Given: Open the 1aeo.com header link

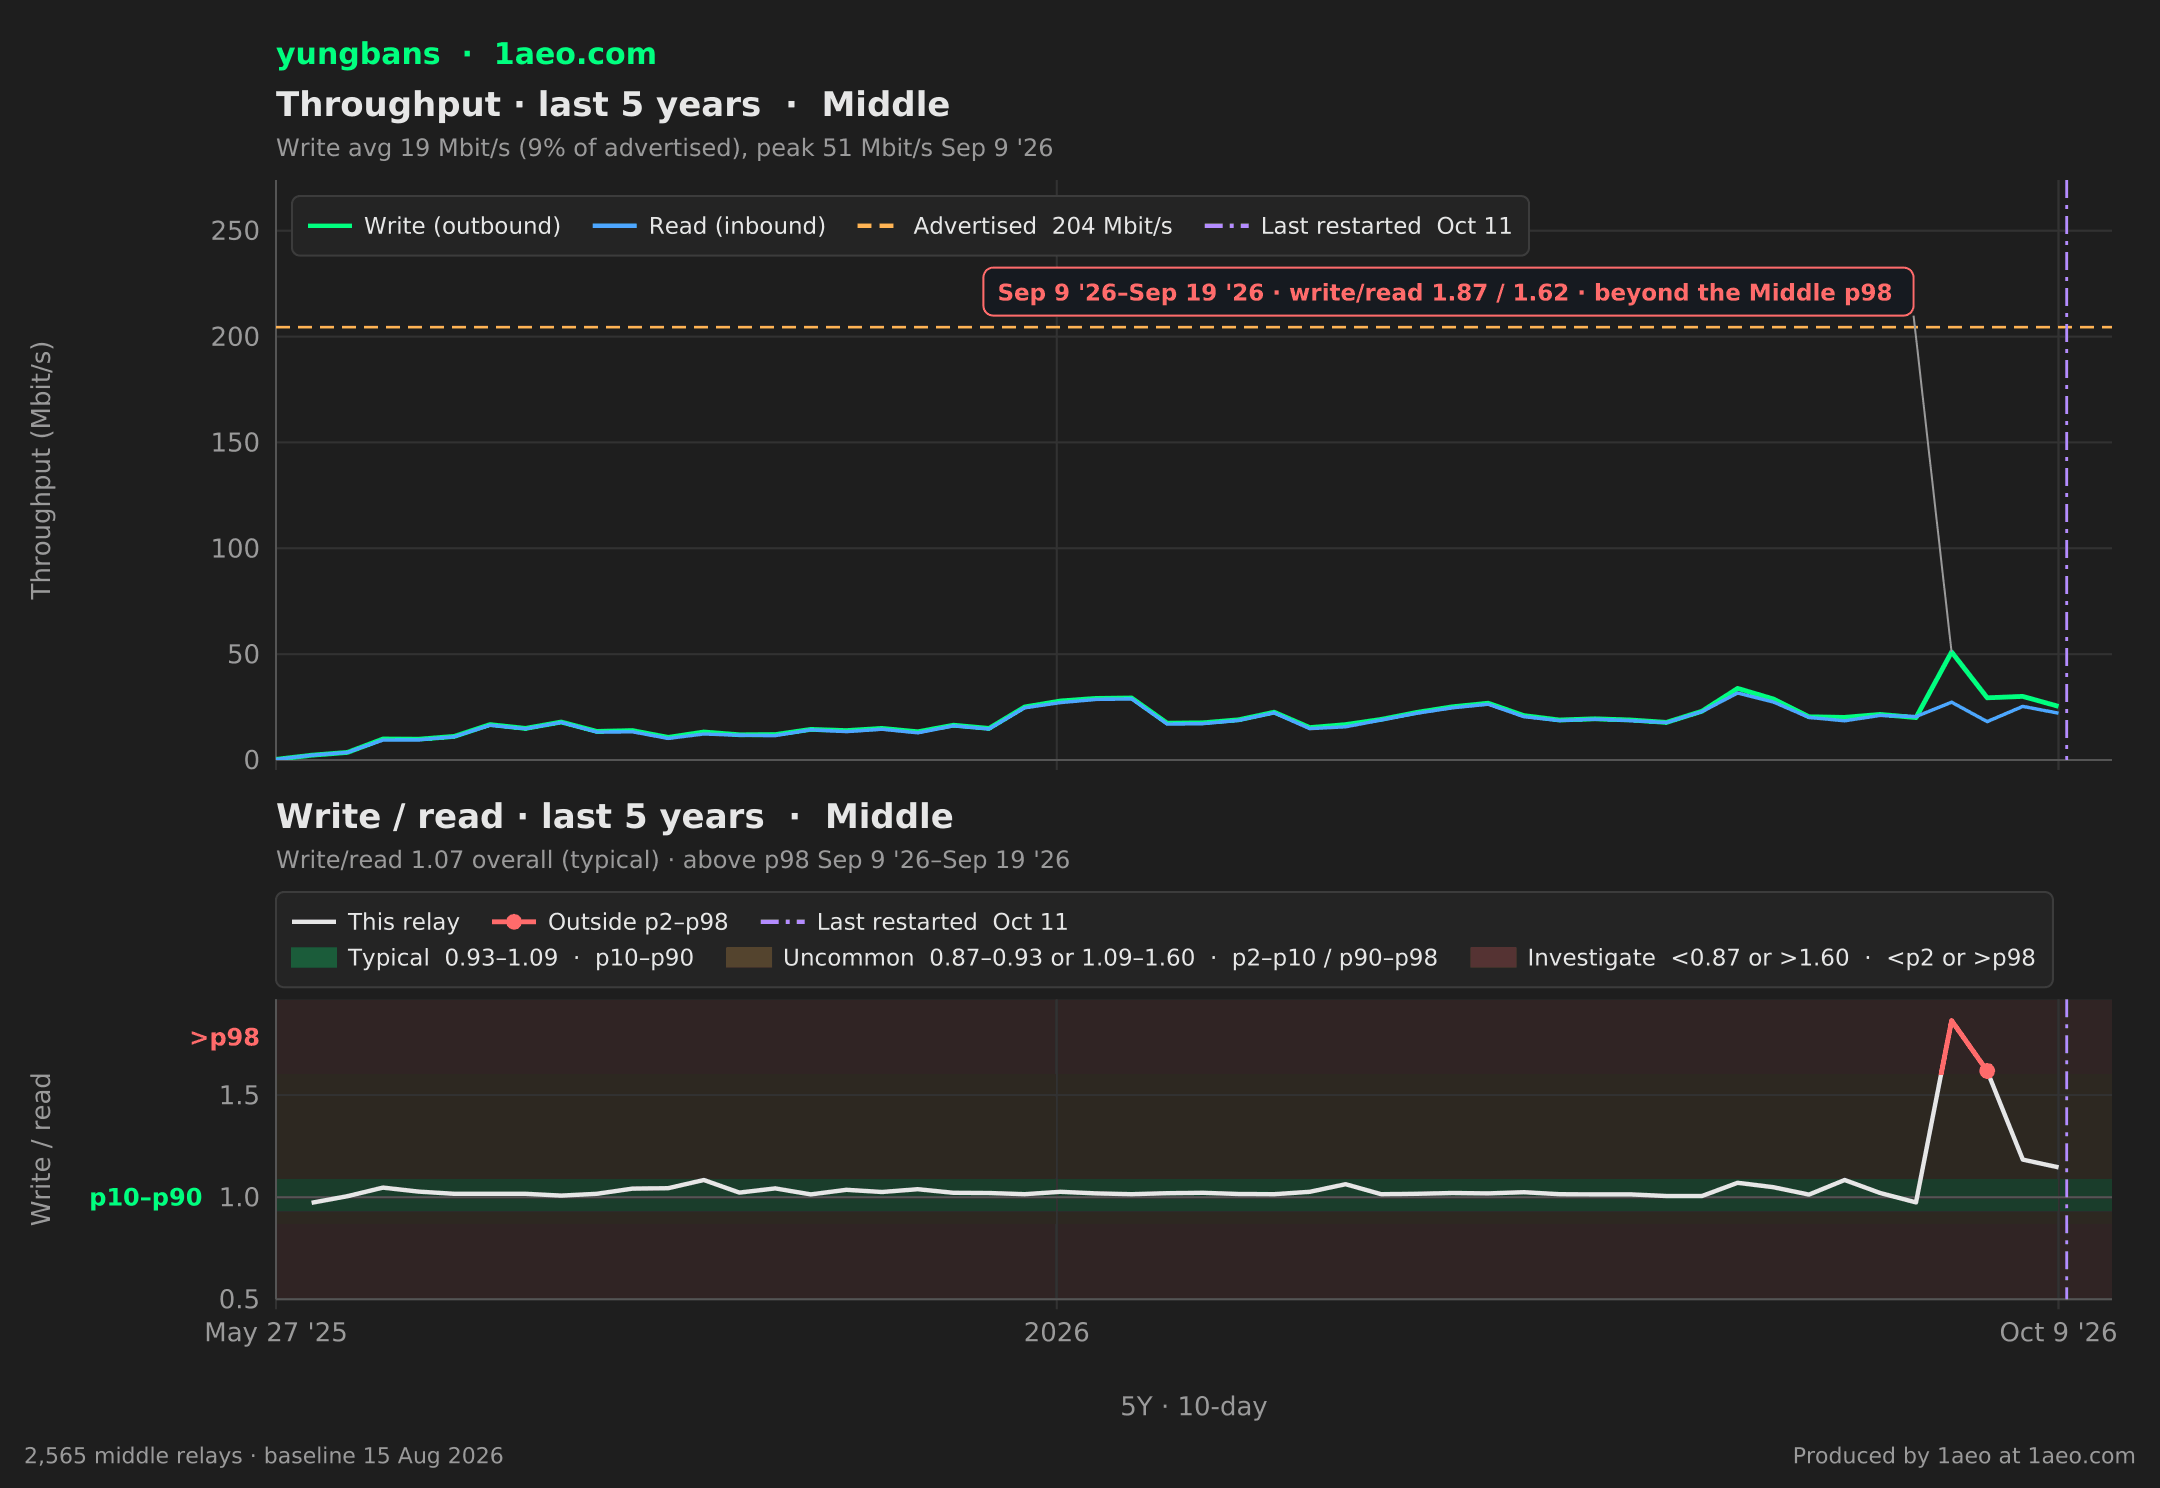Looking at the screenshot, I should [575, 54].
